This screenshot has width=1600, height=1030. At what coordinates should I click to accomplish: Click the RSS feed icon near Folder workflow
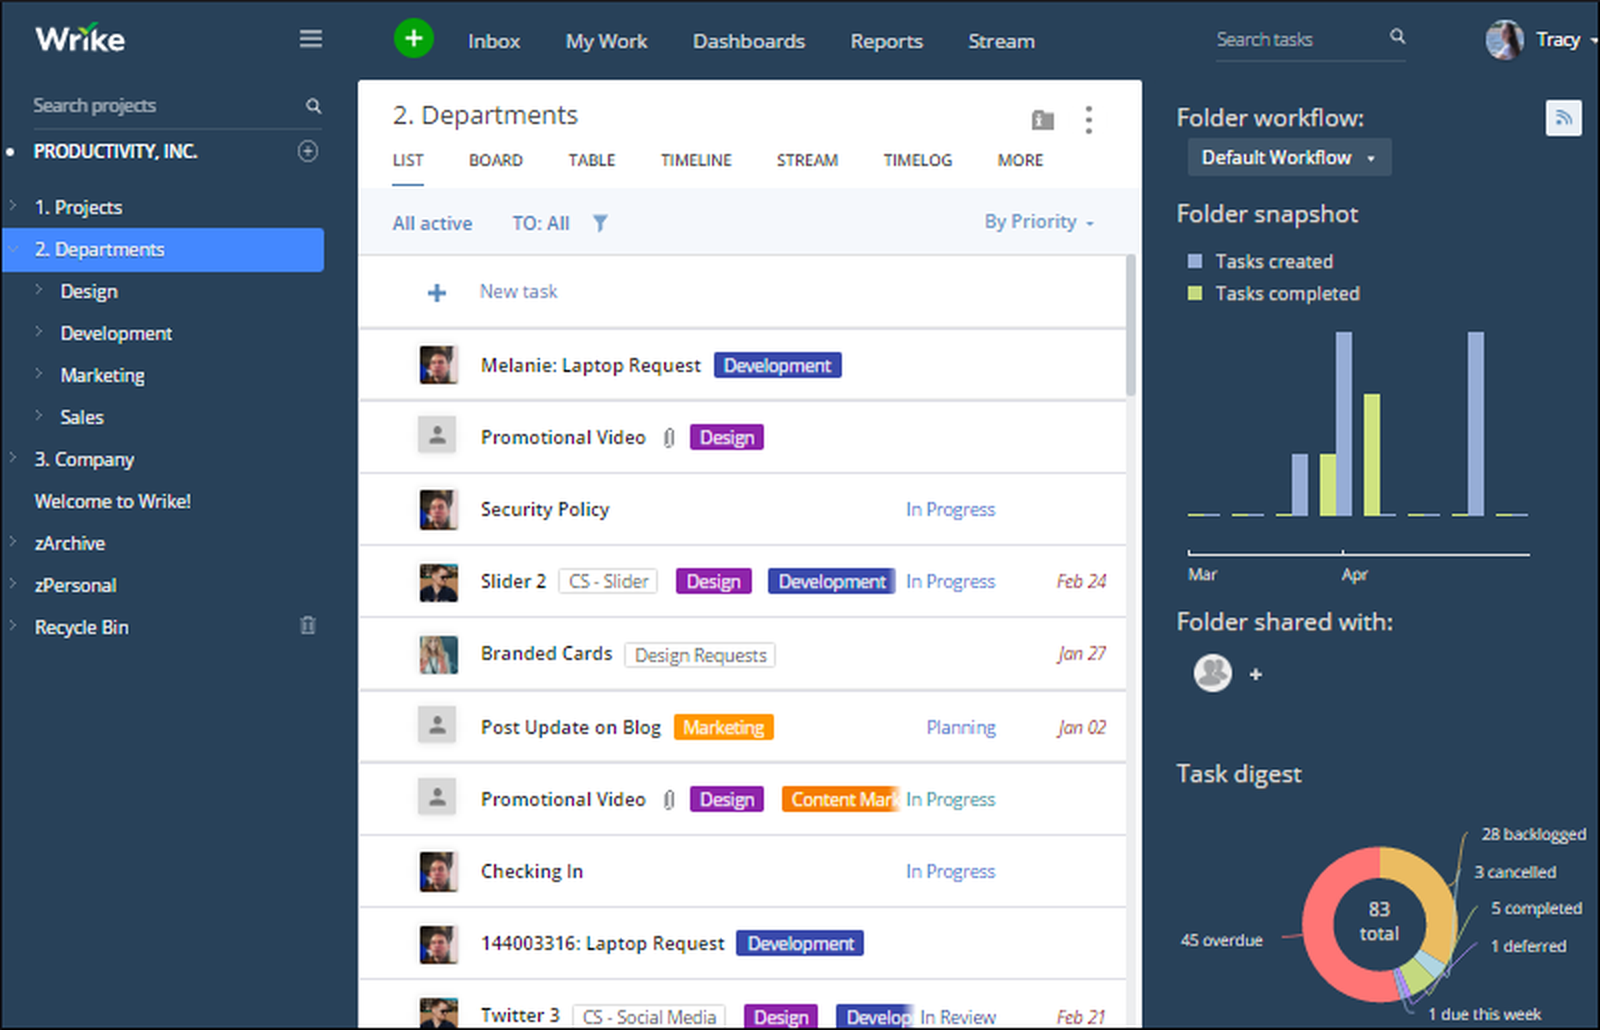point(1563,117)
